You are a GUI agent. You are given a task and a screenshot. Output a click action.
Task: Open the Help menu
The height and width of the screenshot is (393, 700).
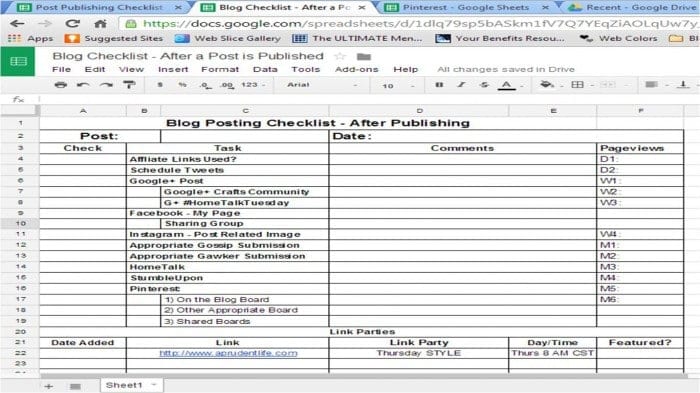click(x=406, y=69)
